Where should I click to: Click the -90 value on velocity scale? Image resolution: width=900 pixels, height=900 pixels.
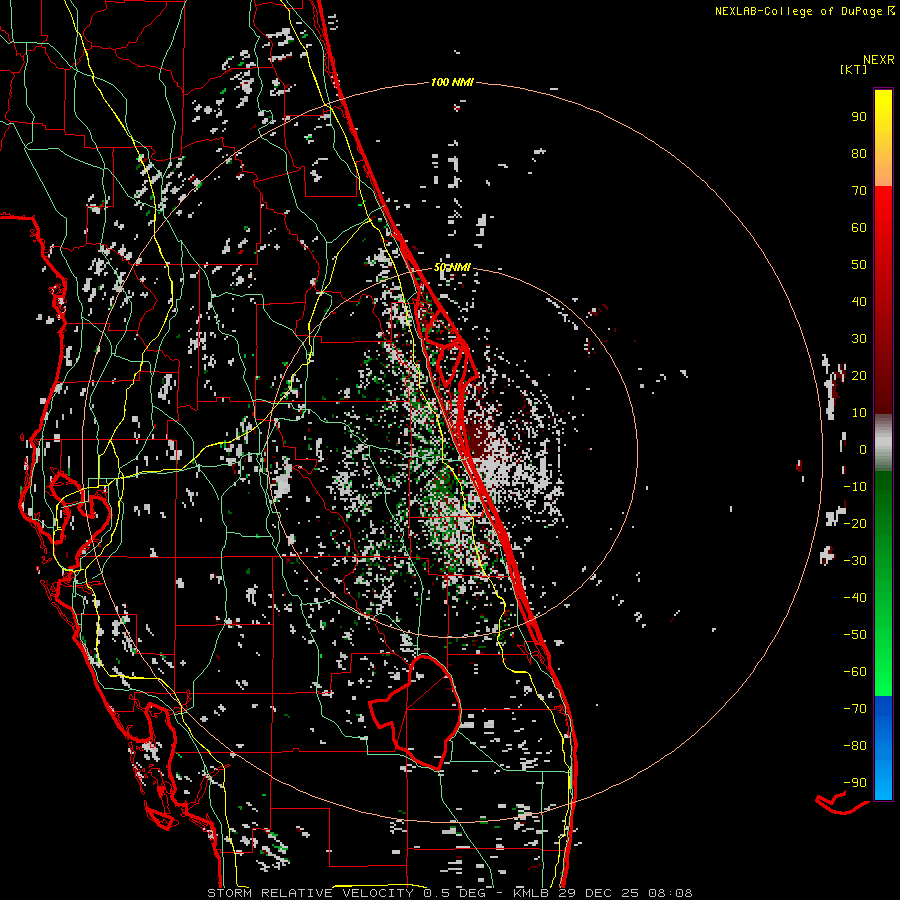click(855, 783)
